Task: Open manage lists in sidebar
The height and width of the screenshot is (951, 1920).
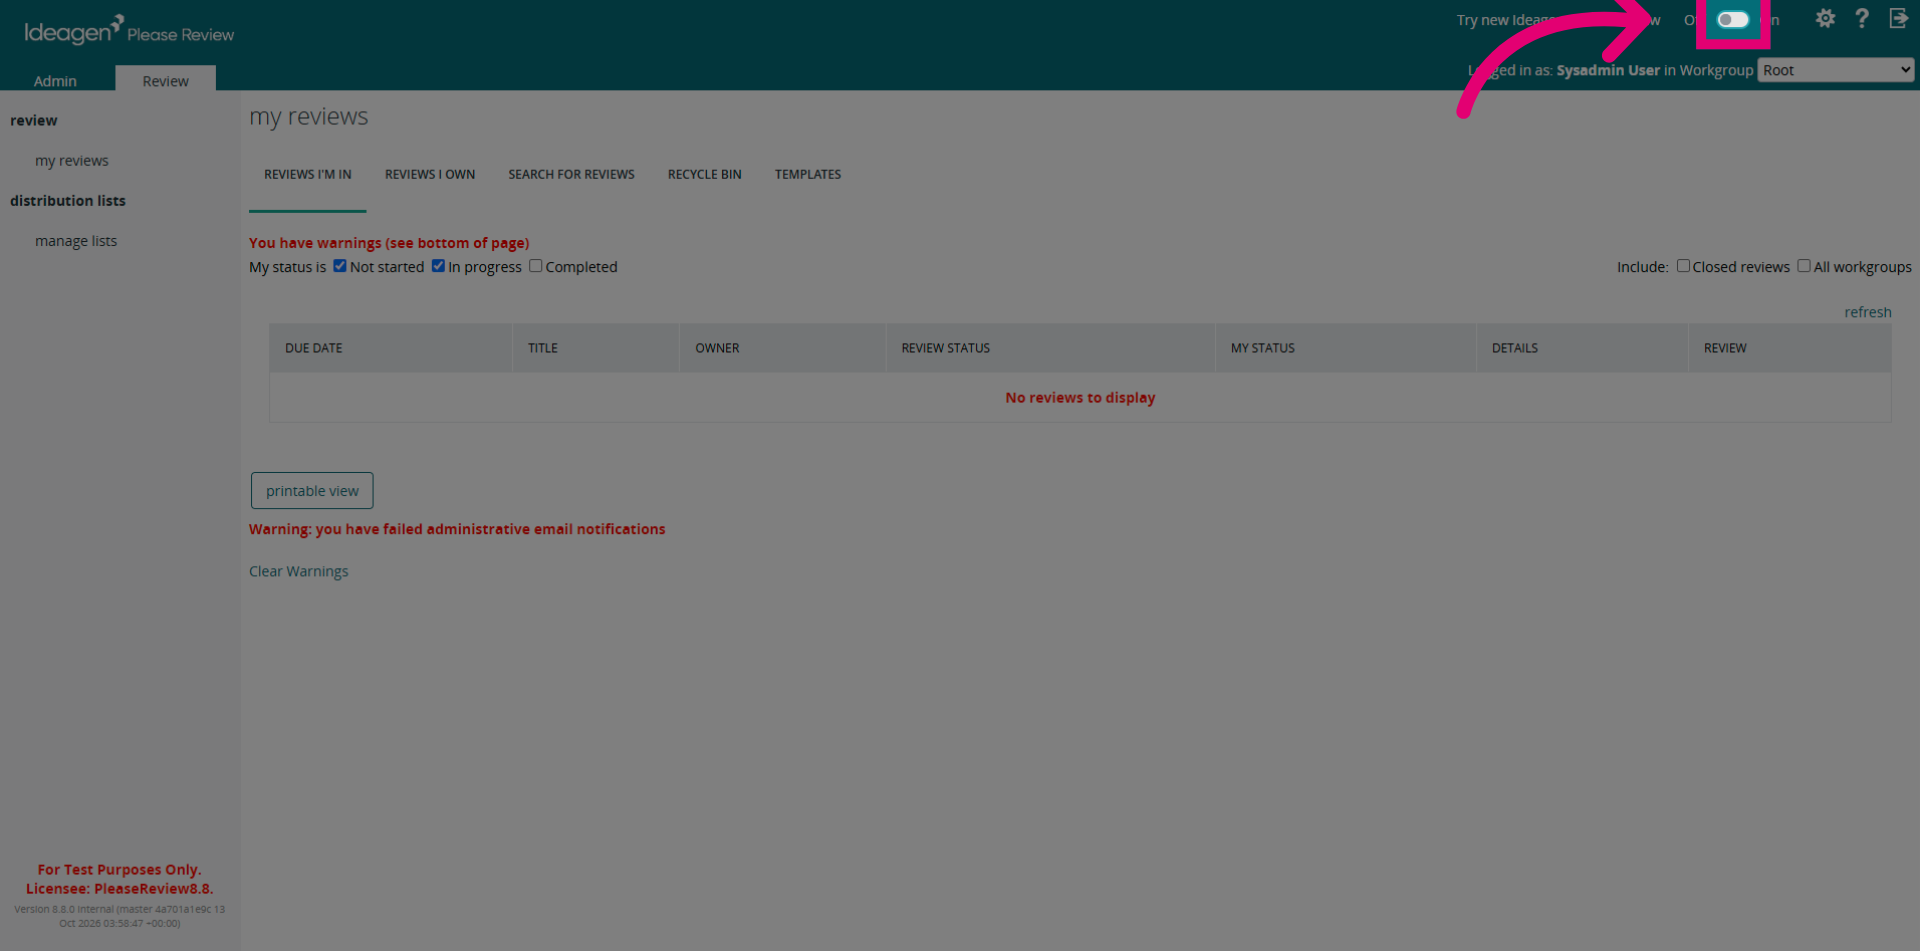Action: point(76,241)
